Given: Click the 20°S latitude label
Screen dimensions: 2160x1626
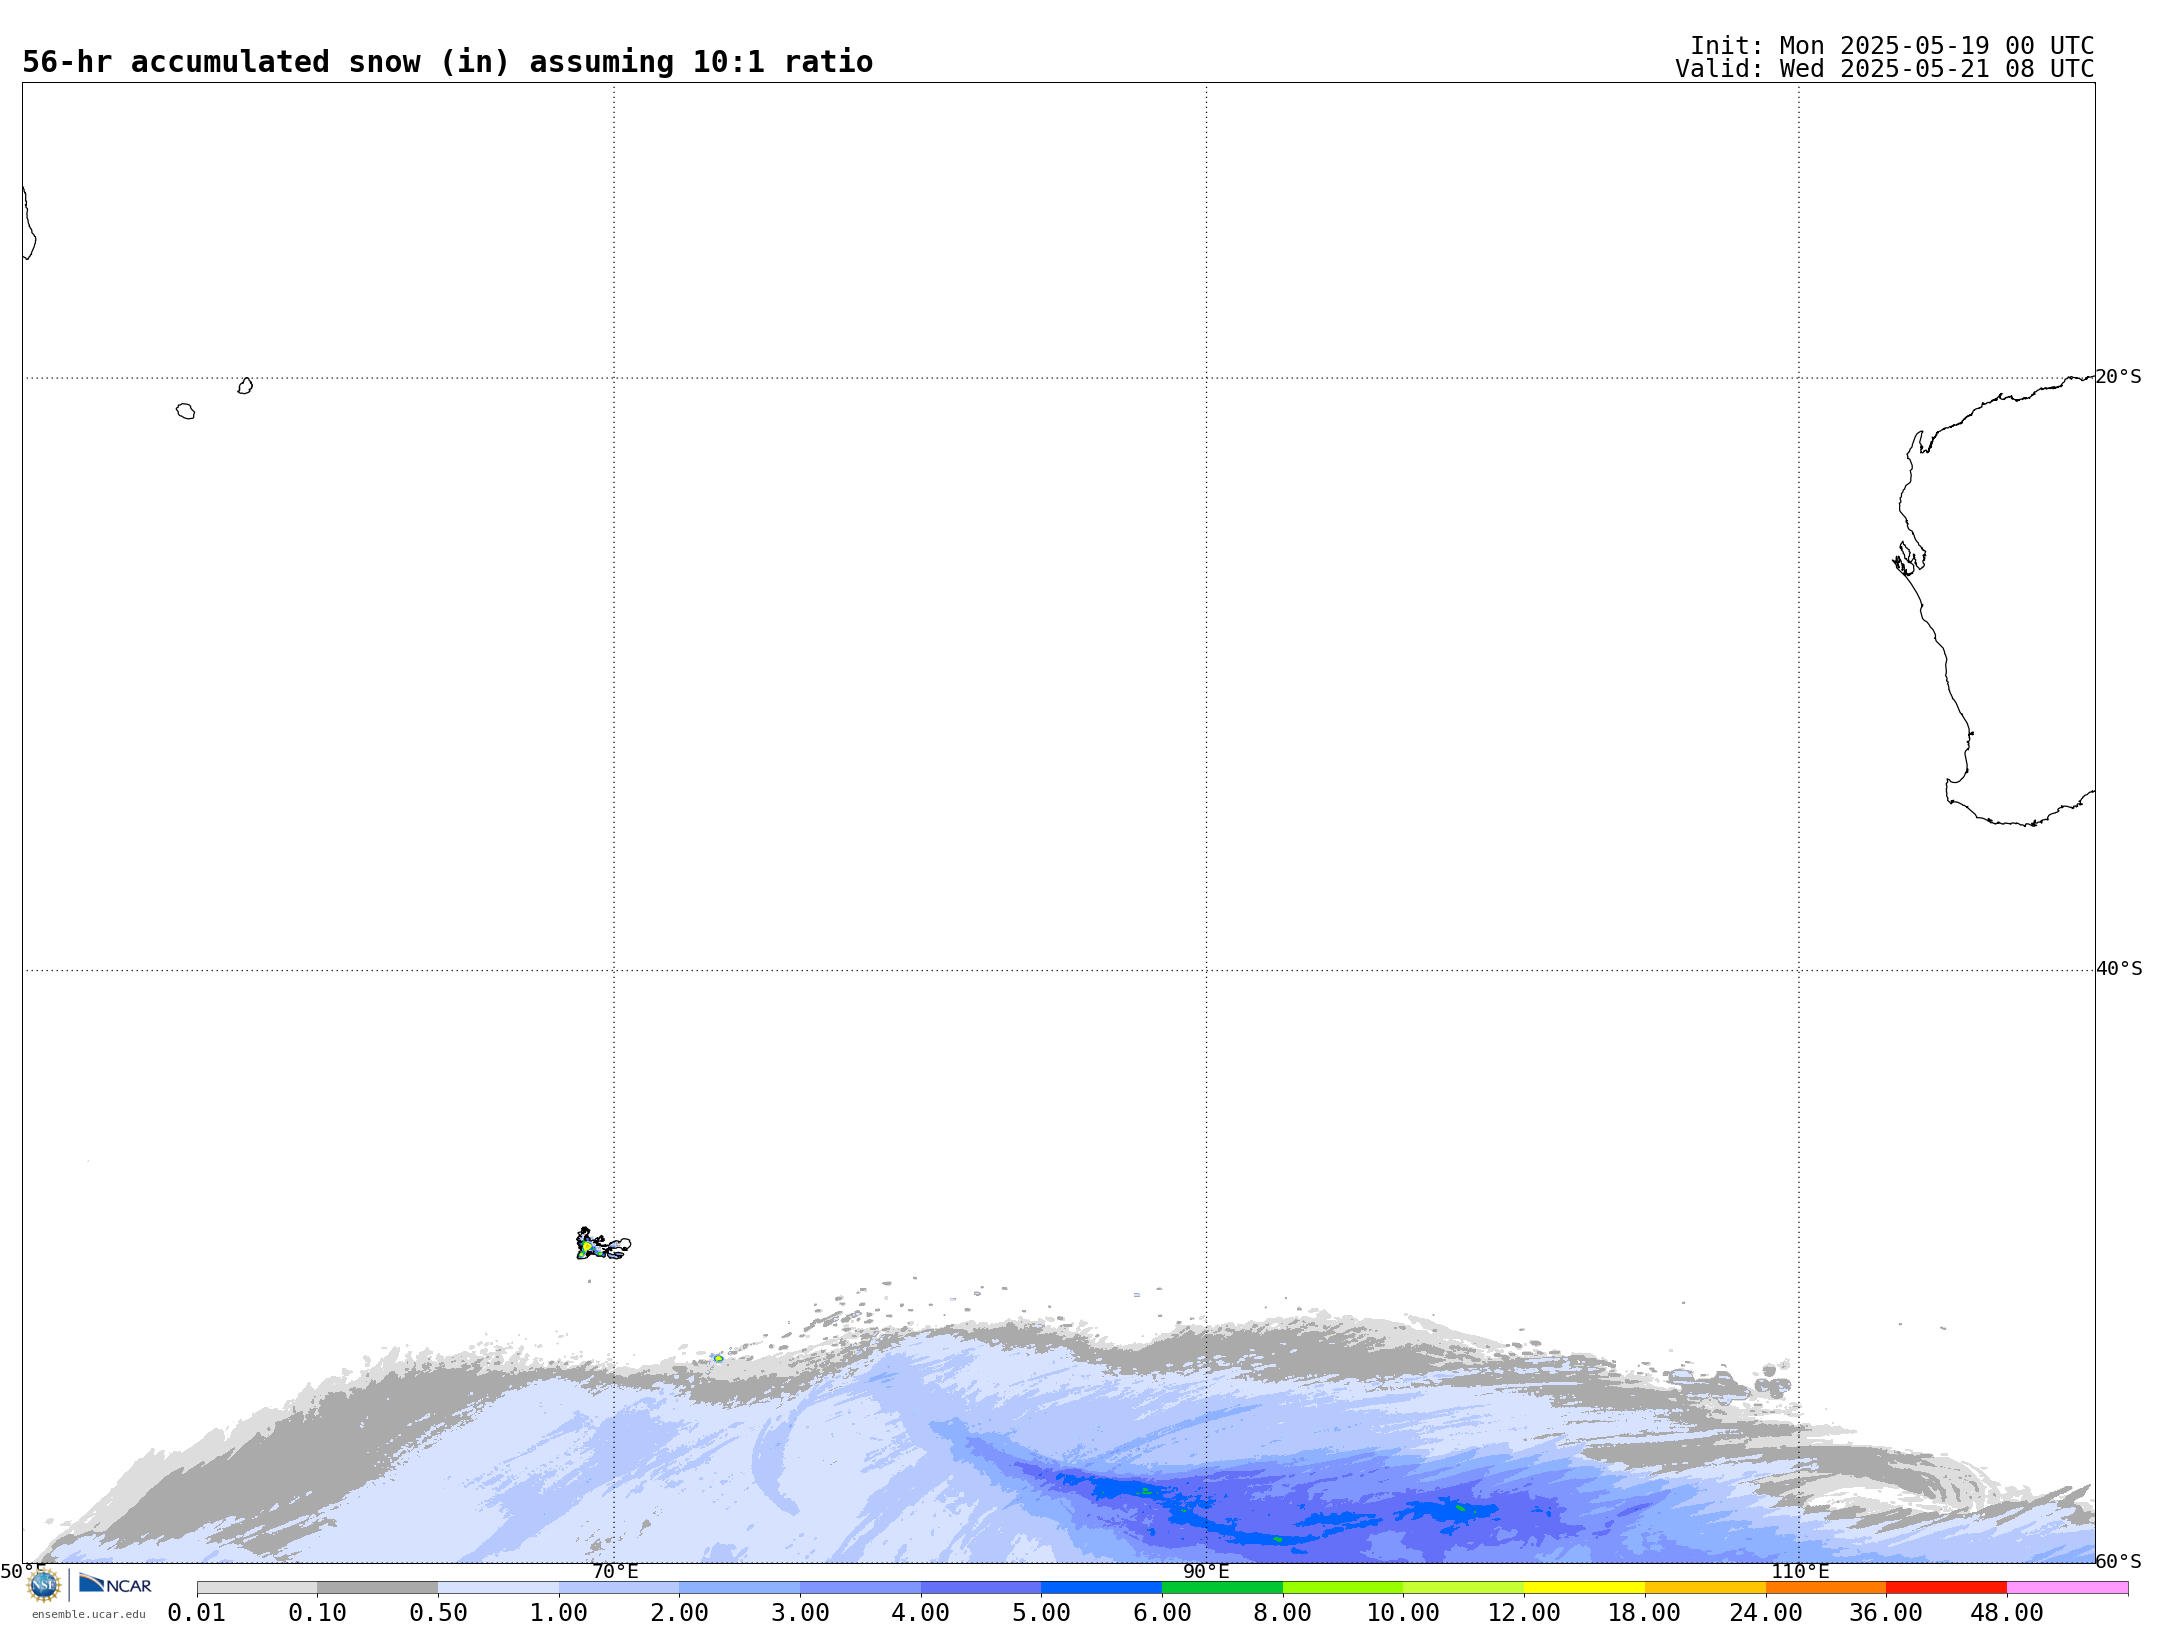Looking at the screenshot, I should pyautogui.click(x=2118, y=377).
